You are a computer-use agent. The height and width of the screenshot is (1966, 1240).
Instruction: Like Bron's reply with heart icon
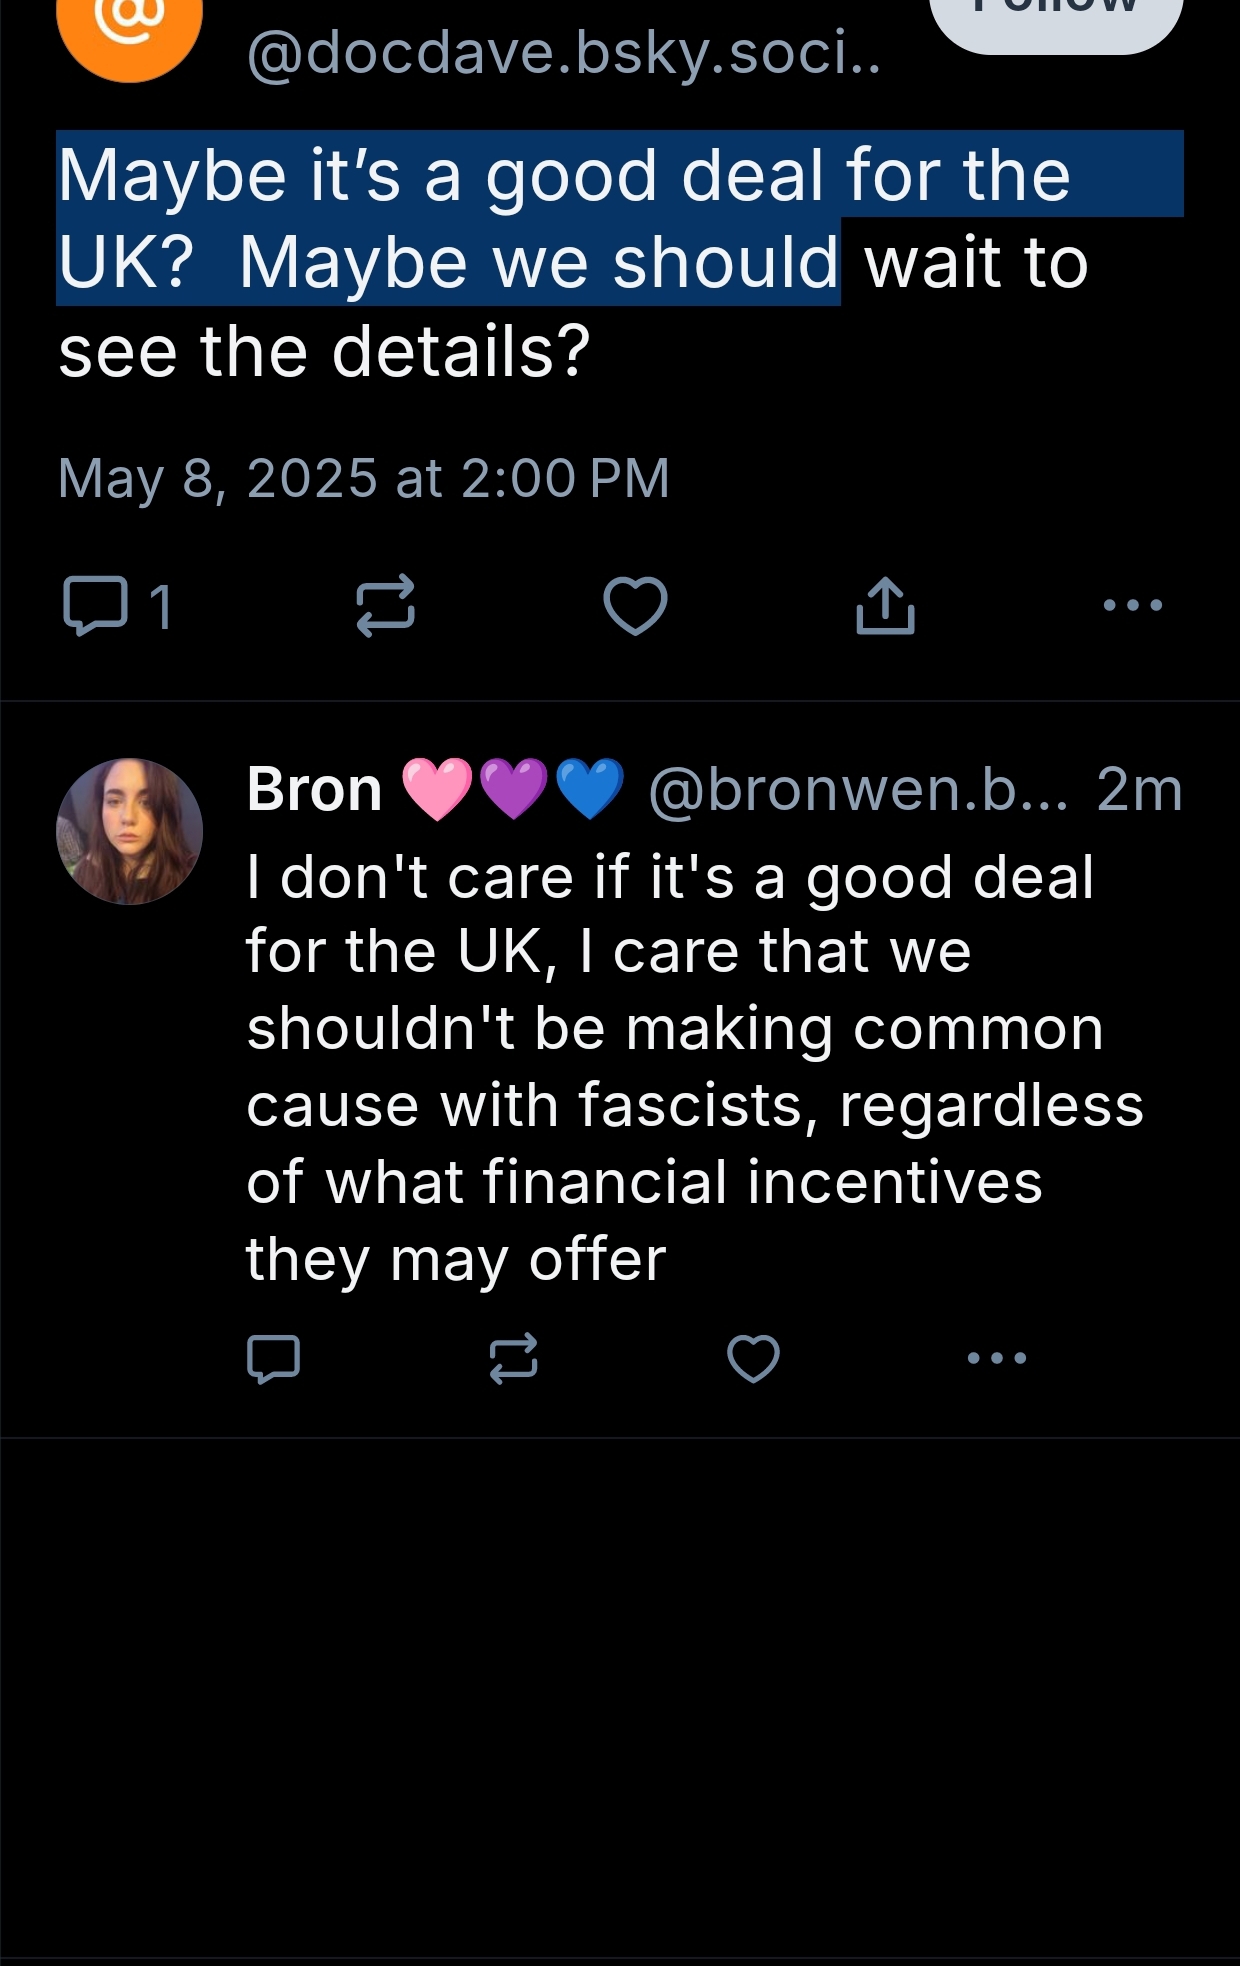(x=752, y=1358)
